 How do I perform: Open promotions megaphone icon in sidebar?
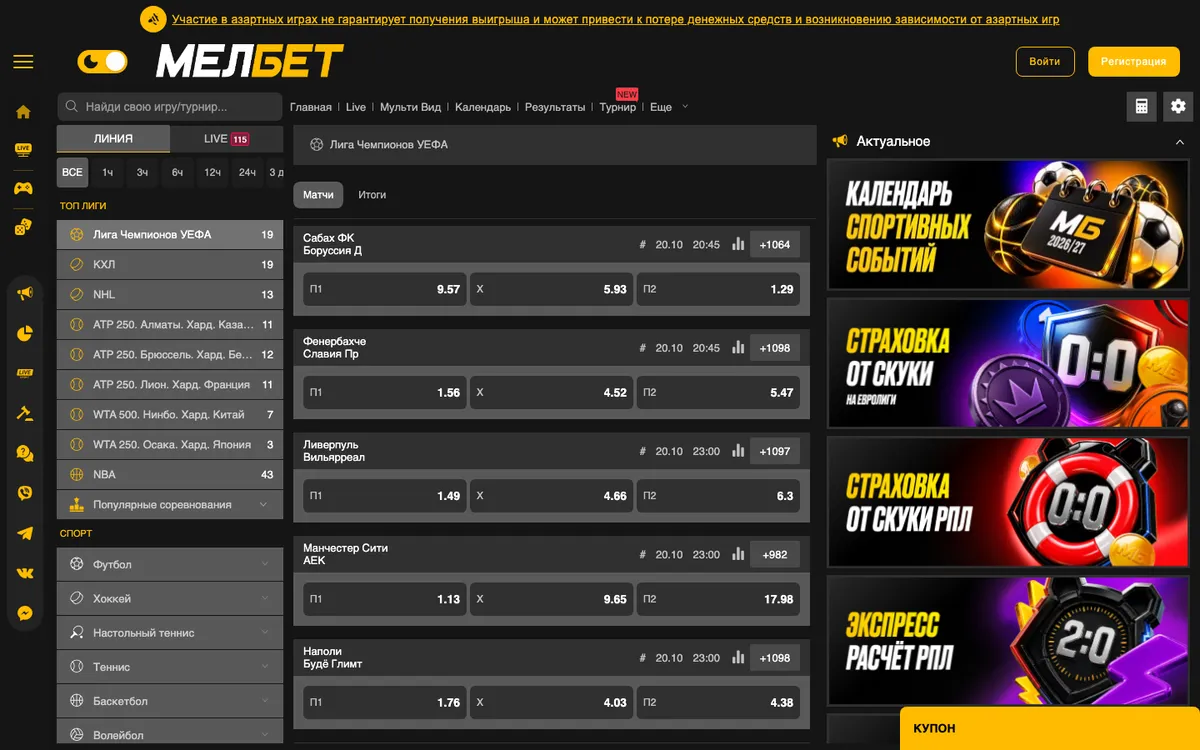pos(25,294)
